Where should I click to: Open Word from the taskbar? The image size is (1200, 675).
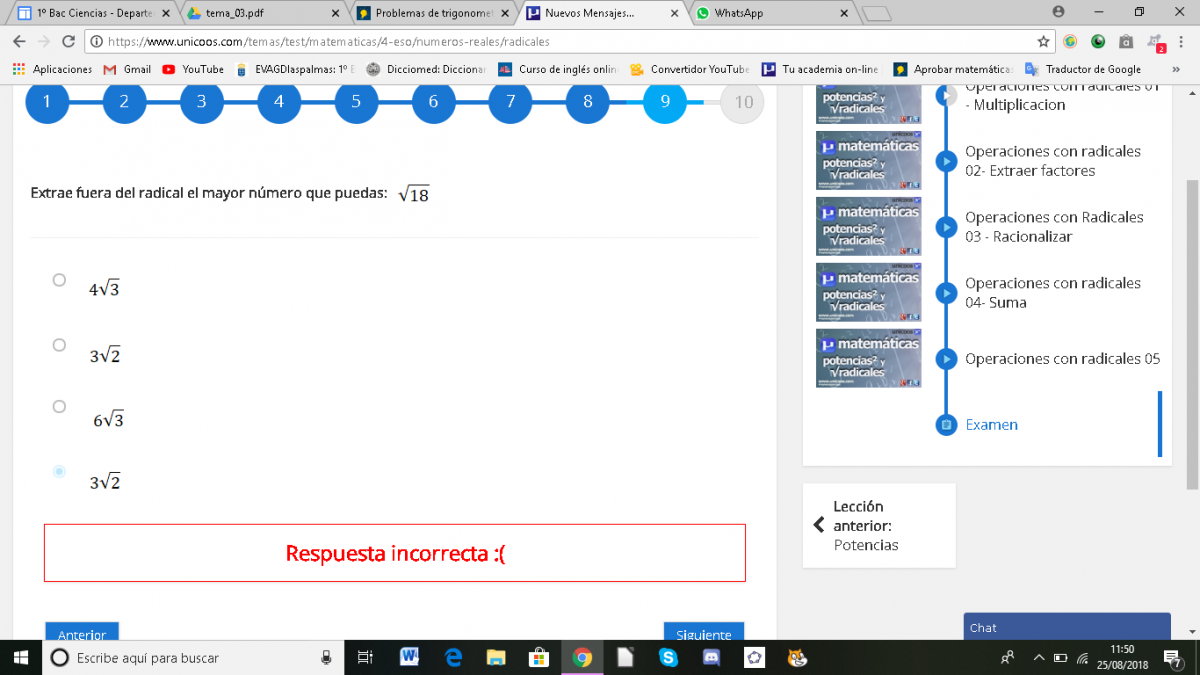[x=409, y=657]
